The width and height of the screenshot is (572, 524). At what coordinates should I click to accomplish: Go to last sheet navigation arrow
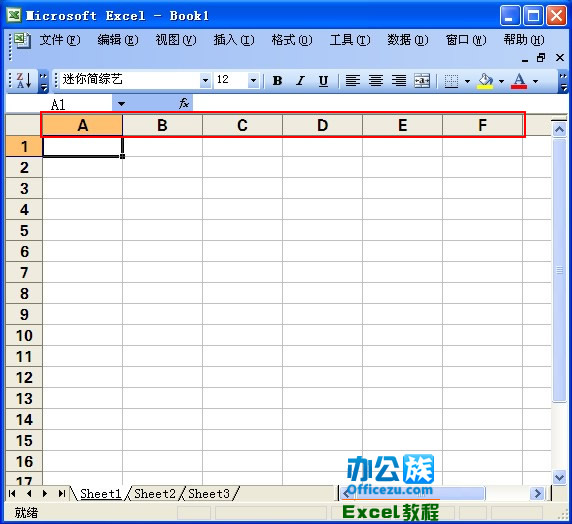coord(61,494)
